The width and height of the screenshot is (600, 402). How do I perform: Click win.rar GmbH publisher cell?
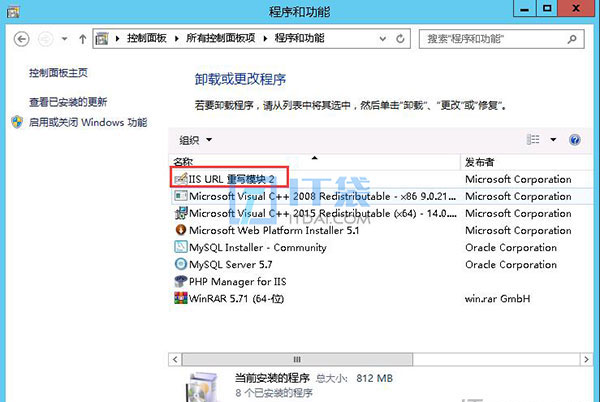(x=497, y=299)
